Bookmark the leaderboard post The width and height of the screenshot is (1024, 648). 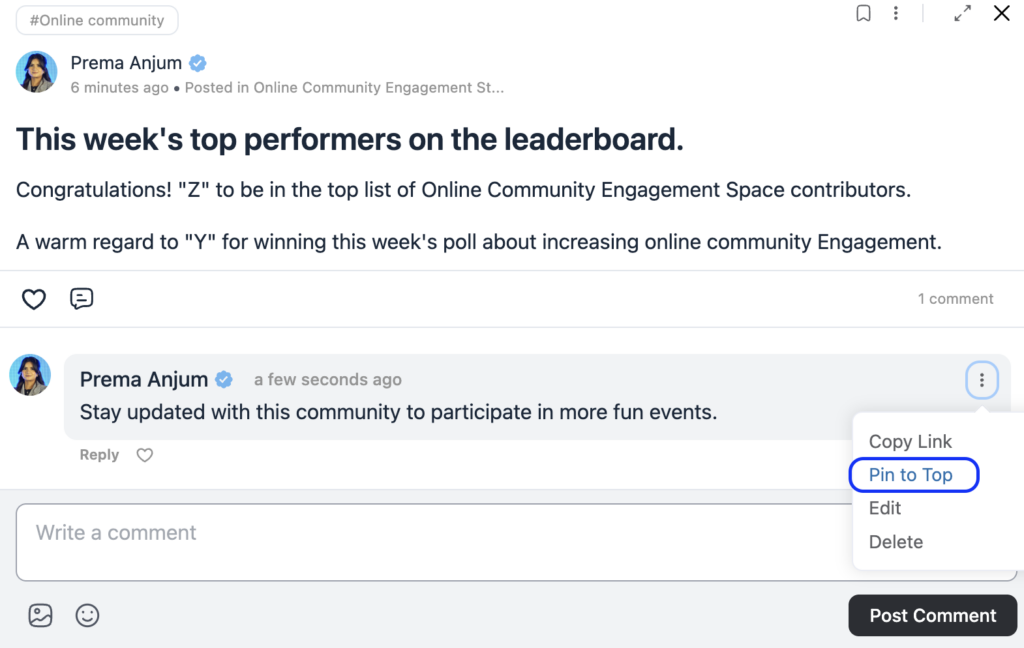coord(864,13)
